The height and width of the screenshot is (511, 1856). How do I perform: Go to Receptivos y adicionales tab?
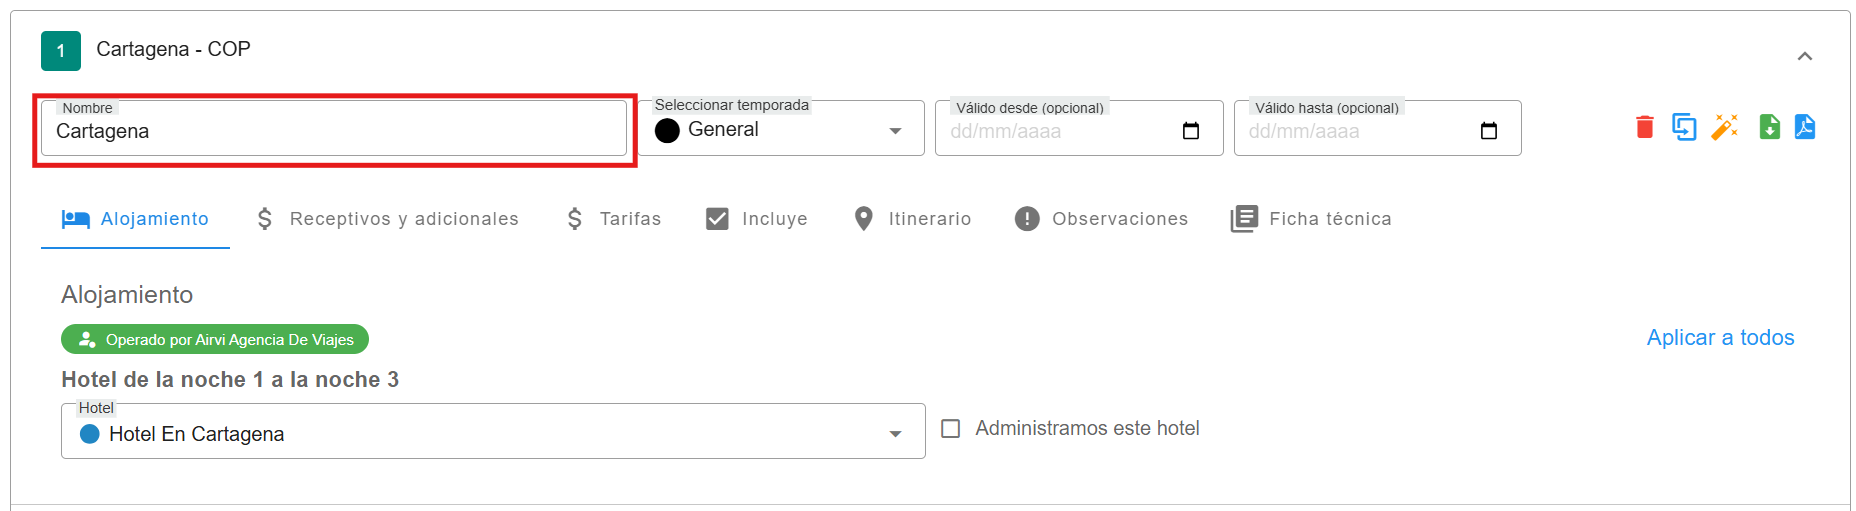click(387, 219)
